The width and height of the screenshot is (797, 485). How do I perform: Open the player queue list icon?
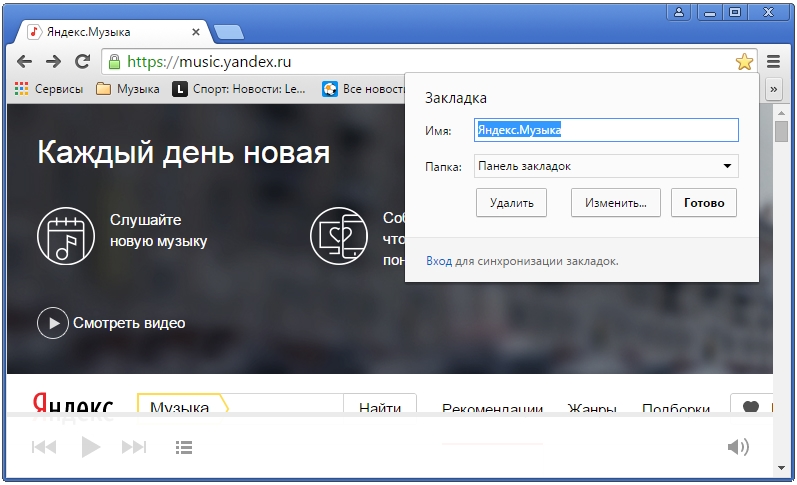[x=183, y=447]
